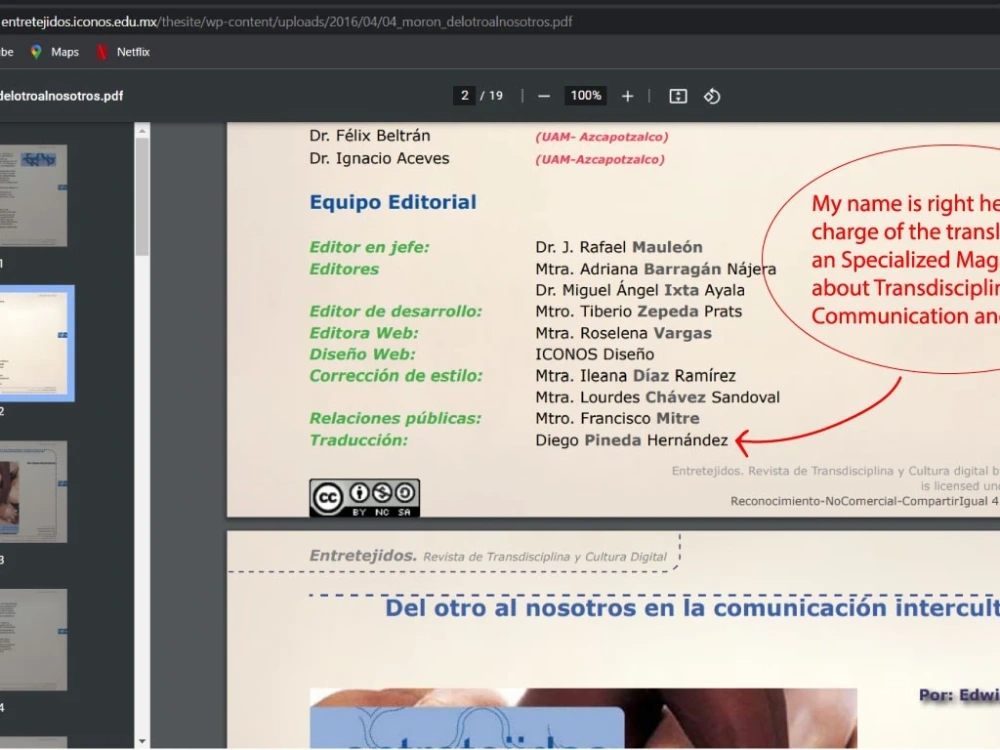The image size is (1000, 750).
Task: Click the article cover image
Action: pos(583,718)
